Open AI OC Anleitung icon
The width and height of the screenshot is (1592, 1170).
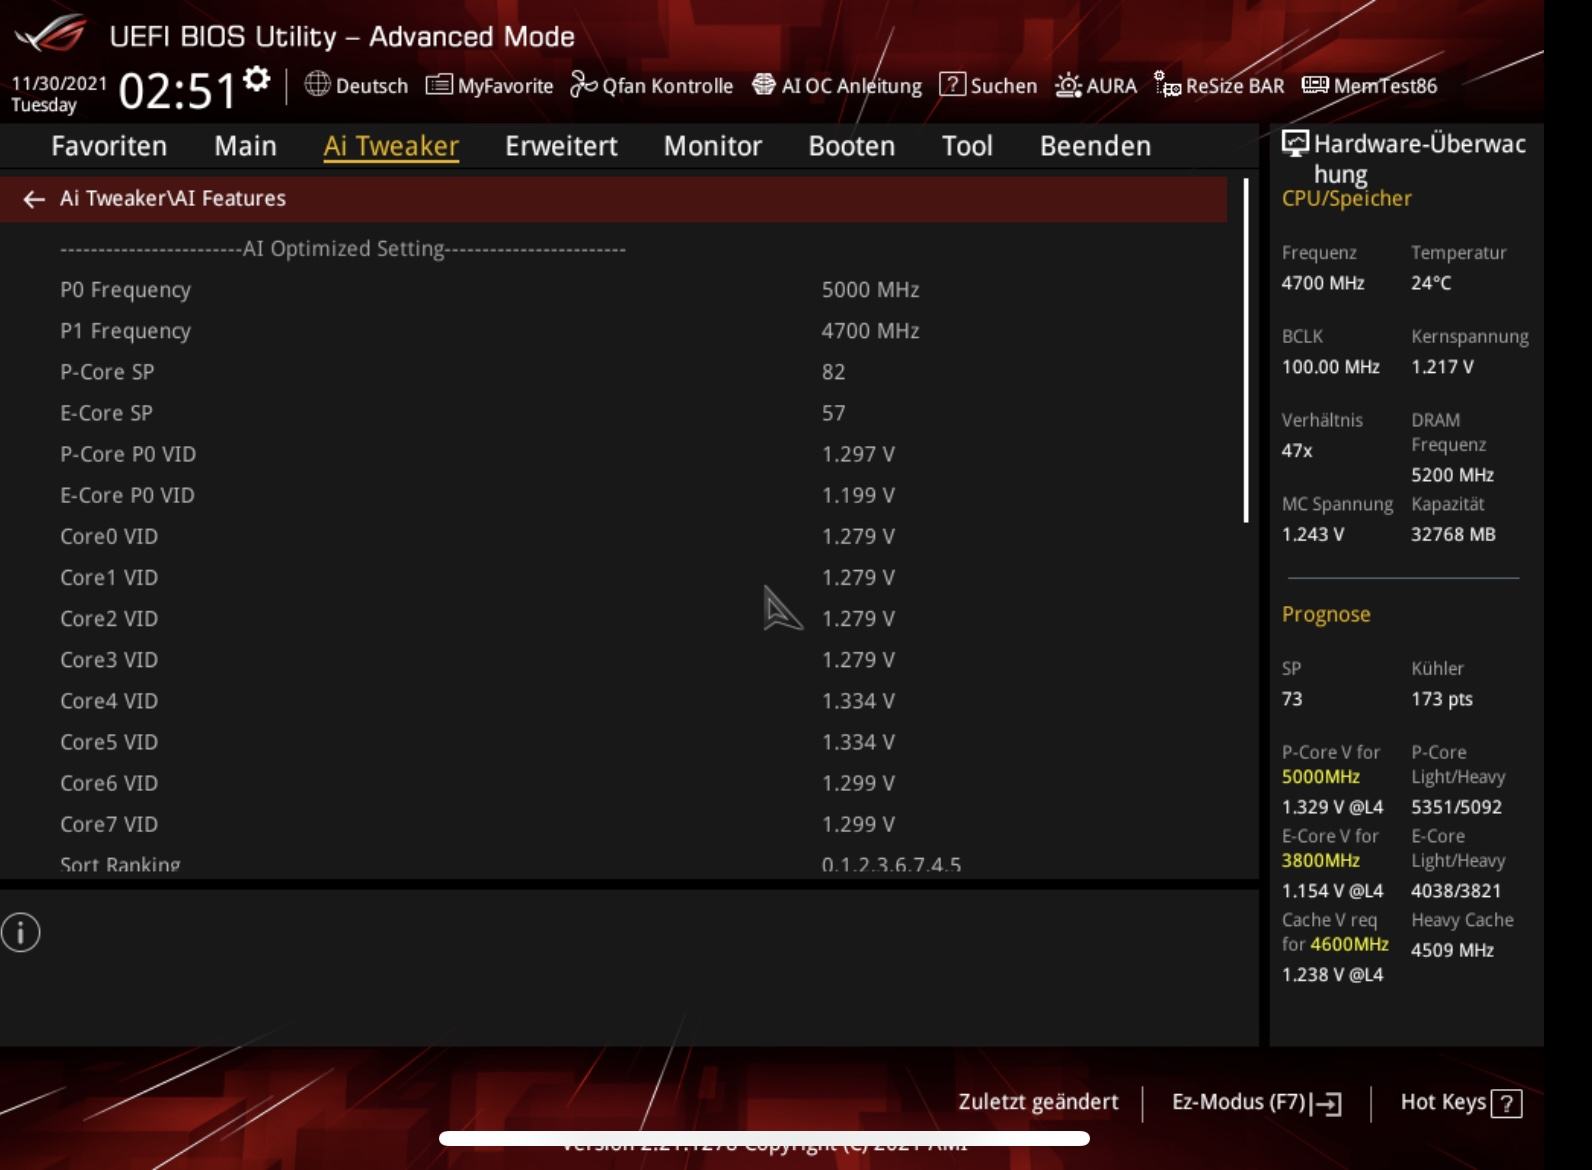[764, 85]
